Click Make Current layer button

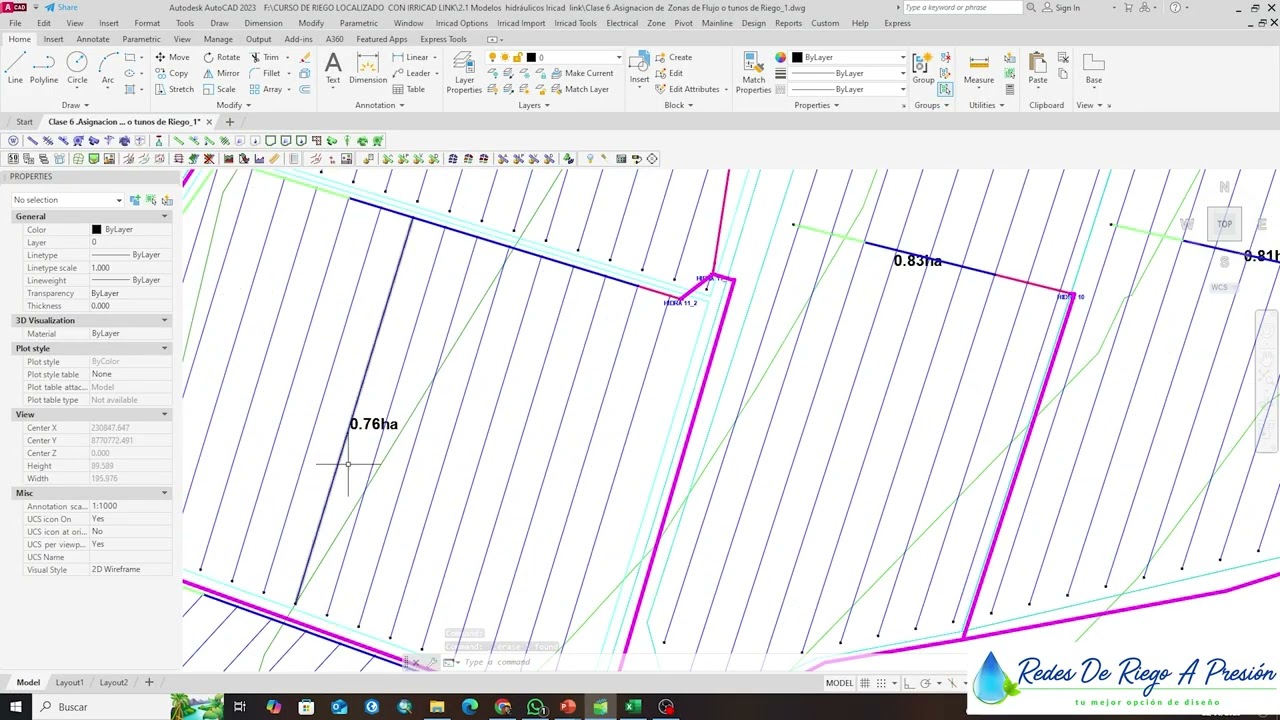[582, 73]
